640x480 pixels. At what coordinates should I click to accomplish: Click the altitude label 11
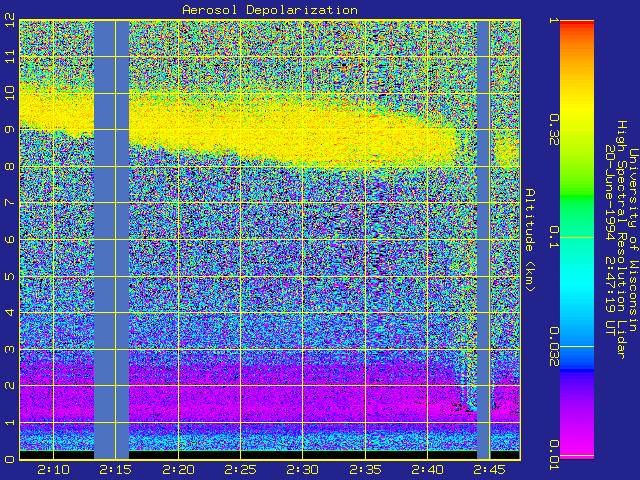(x=9, y=56)
